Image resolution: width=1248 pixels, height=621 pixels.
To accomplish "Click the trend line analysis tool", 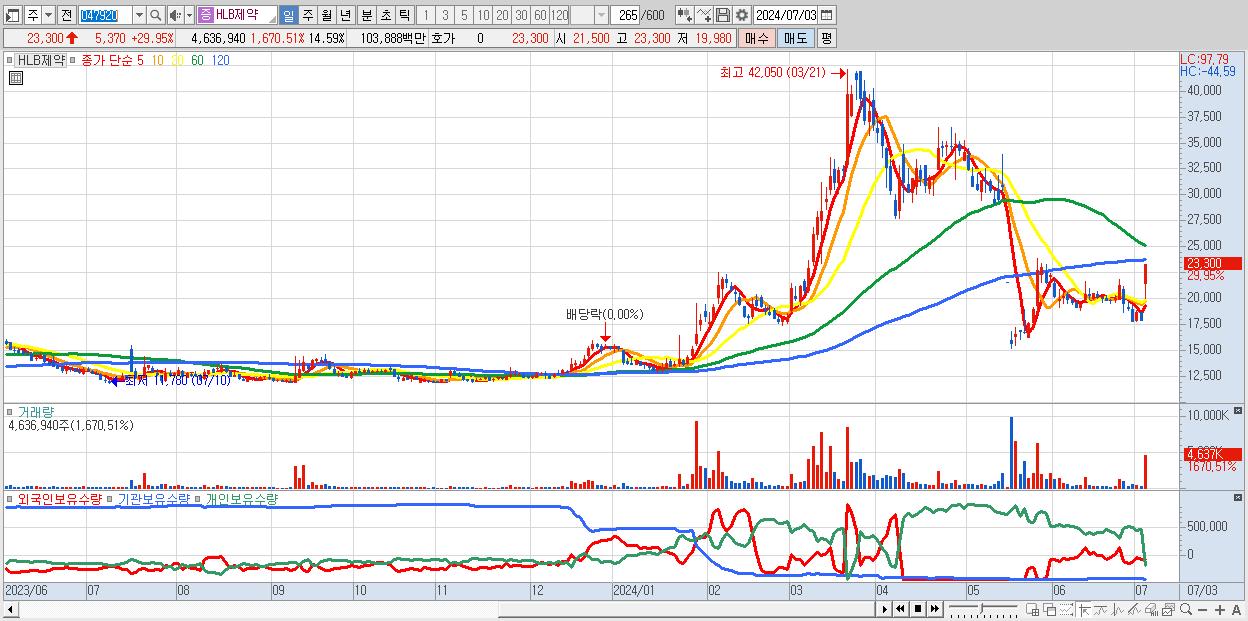I will click(1101, 610).
